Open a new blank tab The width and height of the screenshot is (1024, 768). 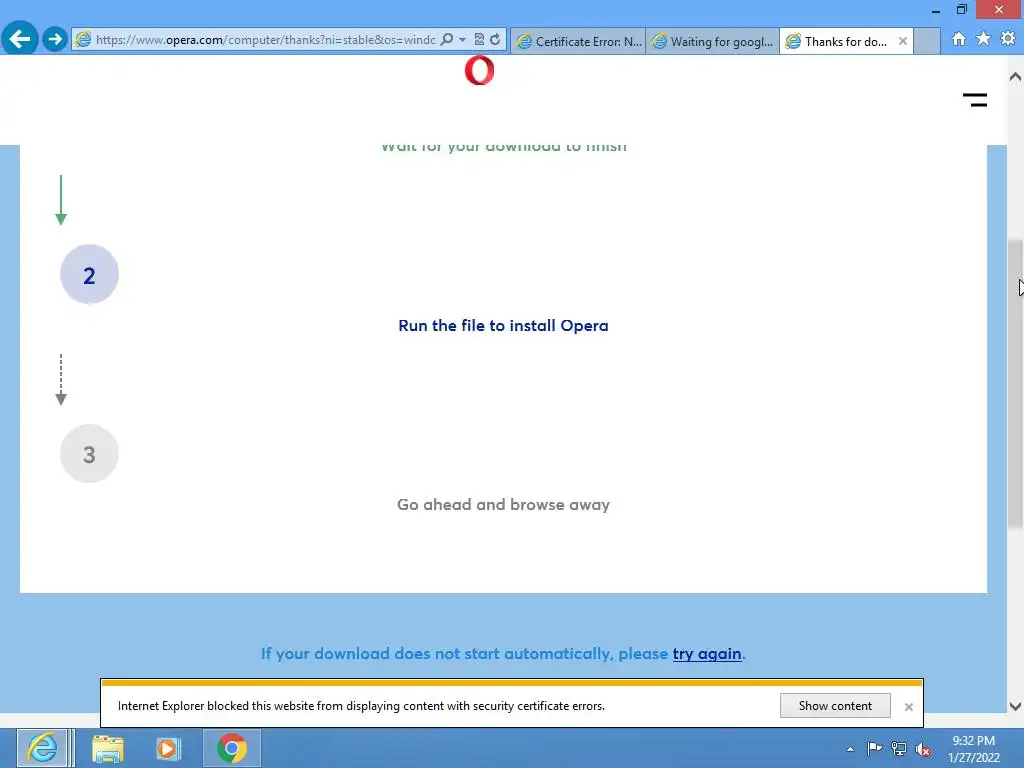pyautogui.click(x=927, y=41)
